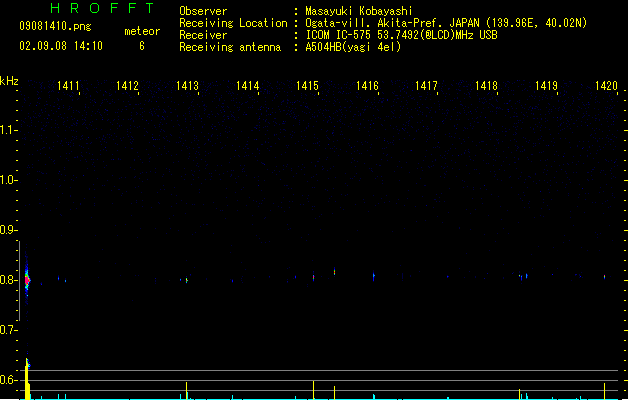Viewport: 629px width, 400px height.
Task: Click time axis label 1418
Action: [486, 86]
